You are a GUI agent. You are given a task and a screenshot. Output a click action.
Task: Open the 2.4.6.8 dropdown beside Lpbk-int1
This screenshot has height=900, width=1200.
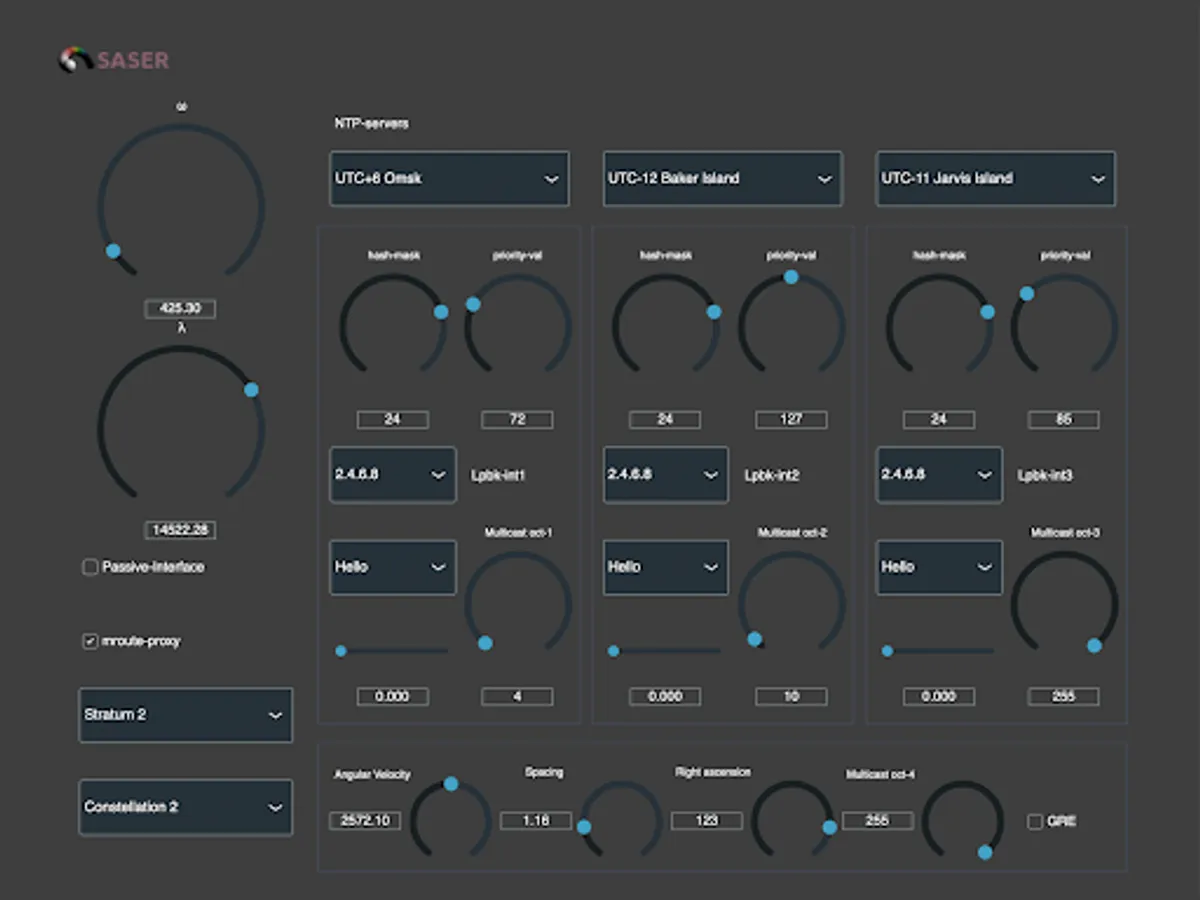coord(393,475)
